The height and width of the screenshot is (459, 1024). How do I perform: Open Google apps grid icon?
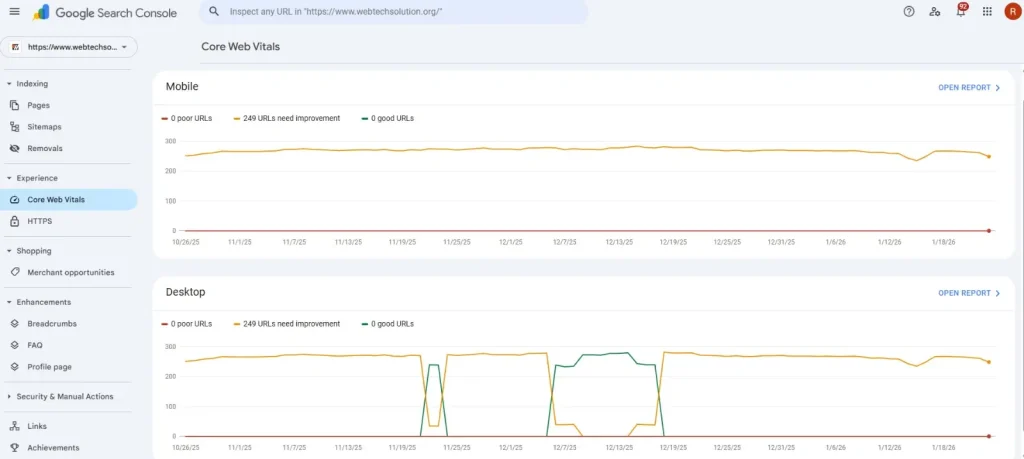click(x=987, y=11)
